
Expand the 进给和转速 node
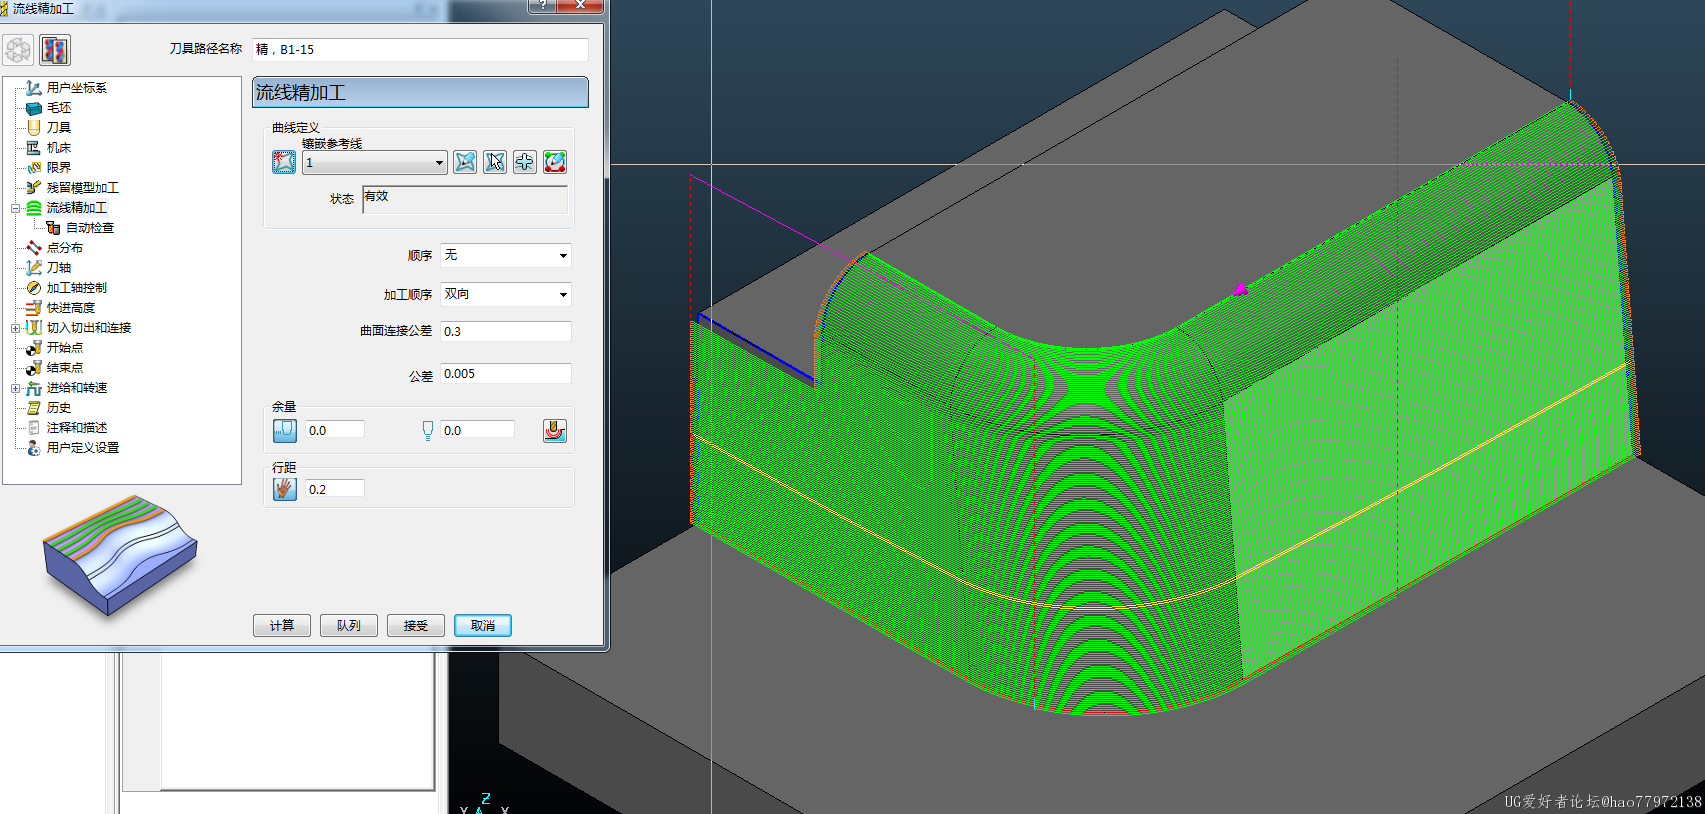(15, 388)
